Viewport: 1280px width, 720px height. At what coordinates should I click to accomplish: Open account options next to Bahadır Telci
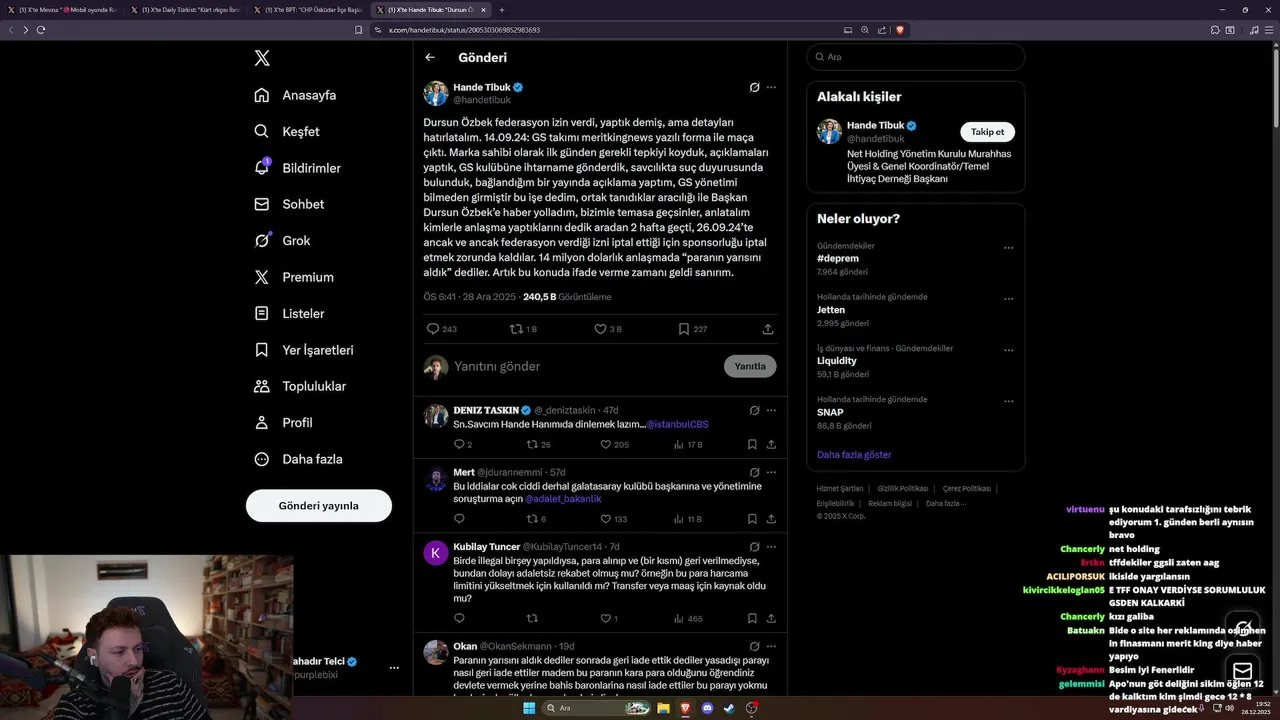[x=394, y=667]
